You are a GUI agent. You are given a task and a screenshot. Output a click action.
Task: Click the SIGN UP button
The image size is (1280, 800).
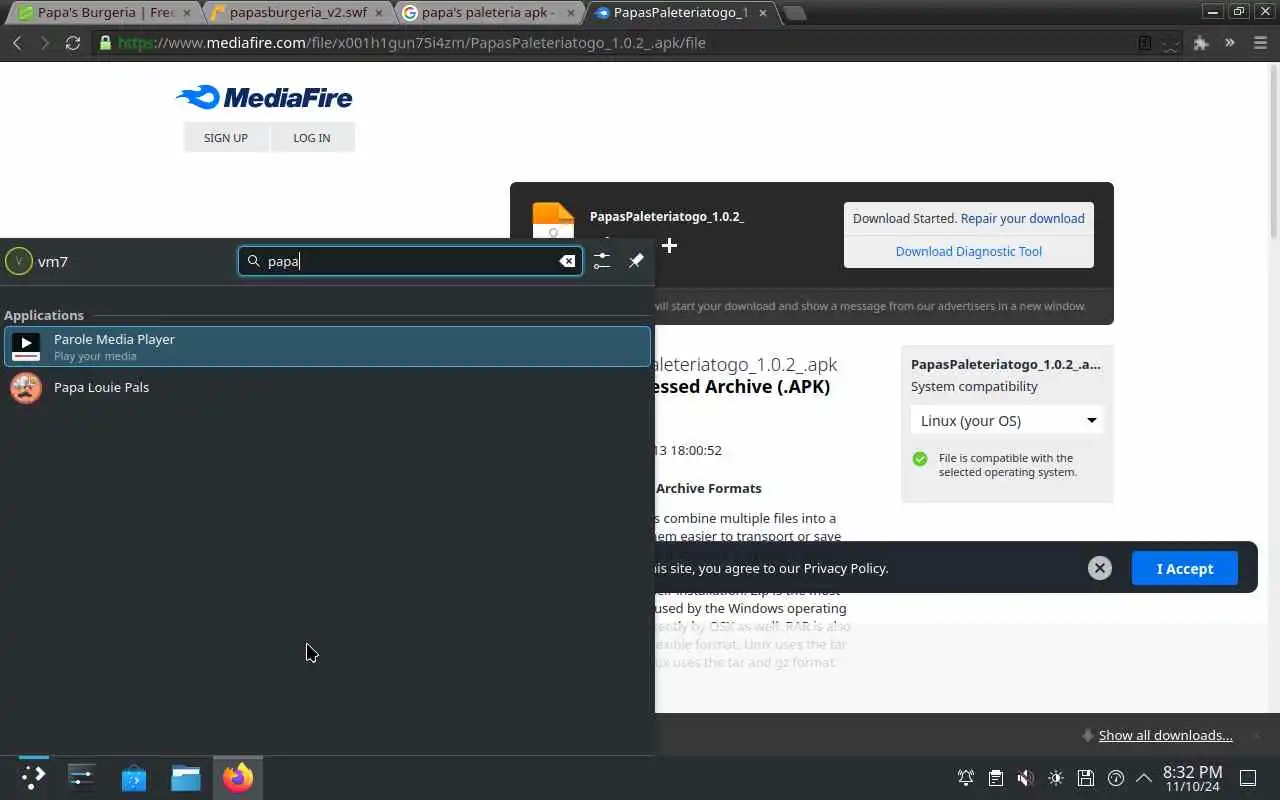click(x=226, y=138)
